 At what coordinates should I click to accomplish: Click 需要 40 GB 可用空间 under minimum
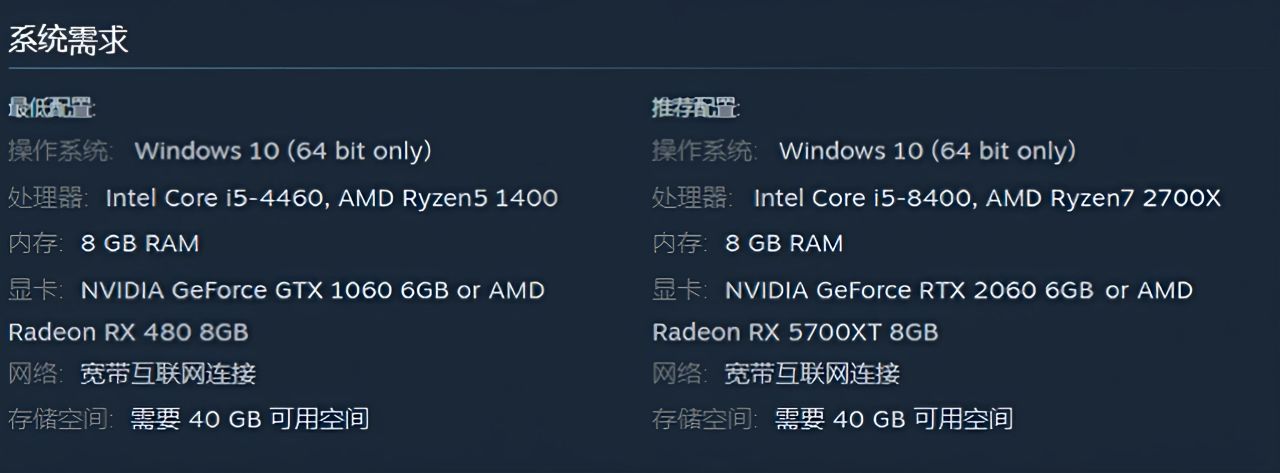tap(250, 418)
